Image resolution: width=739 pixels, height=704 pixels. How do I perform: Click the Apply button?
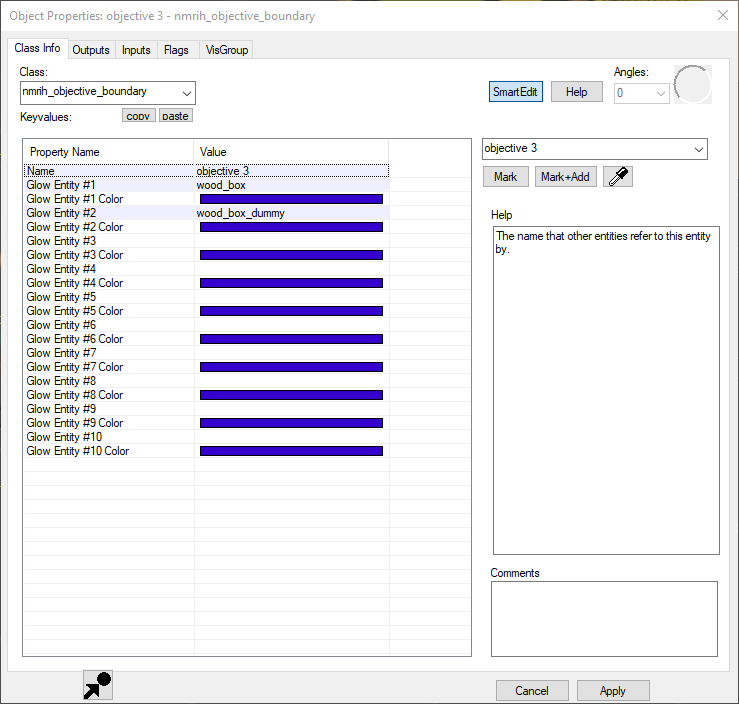point(613,691)
